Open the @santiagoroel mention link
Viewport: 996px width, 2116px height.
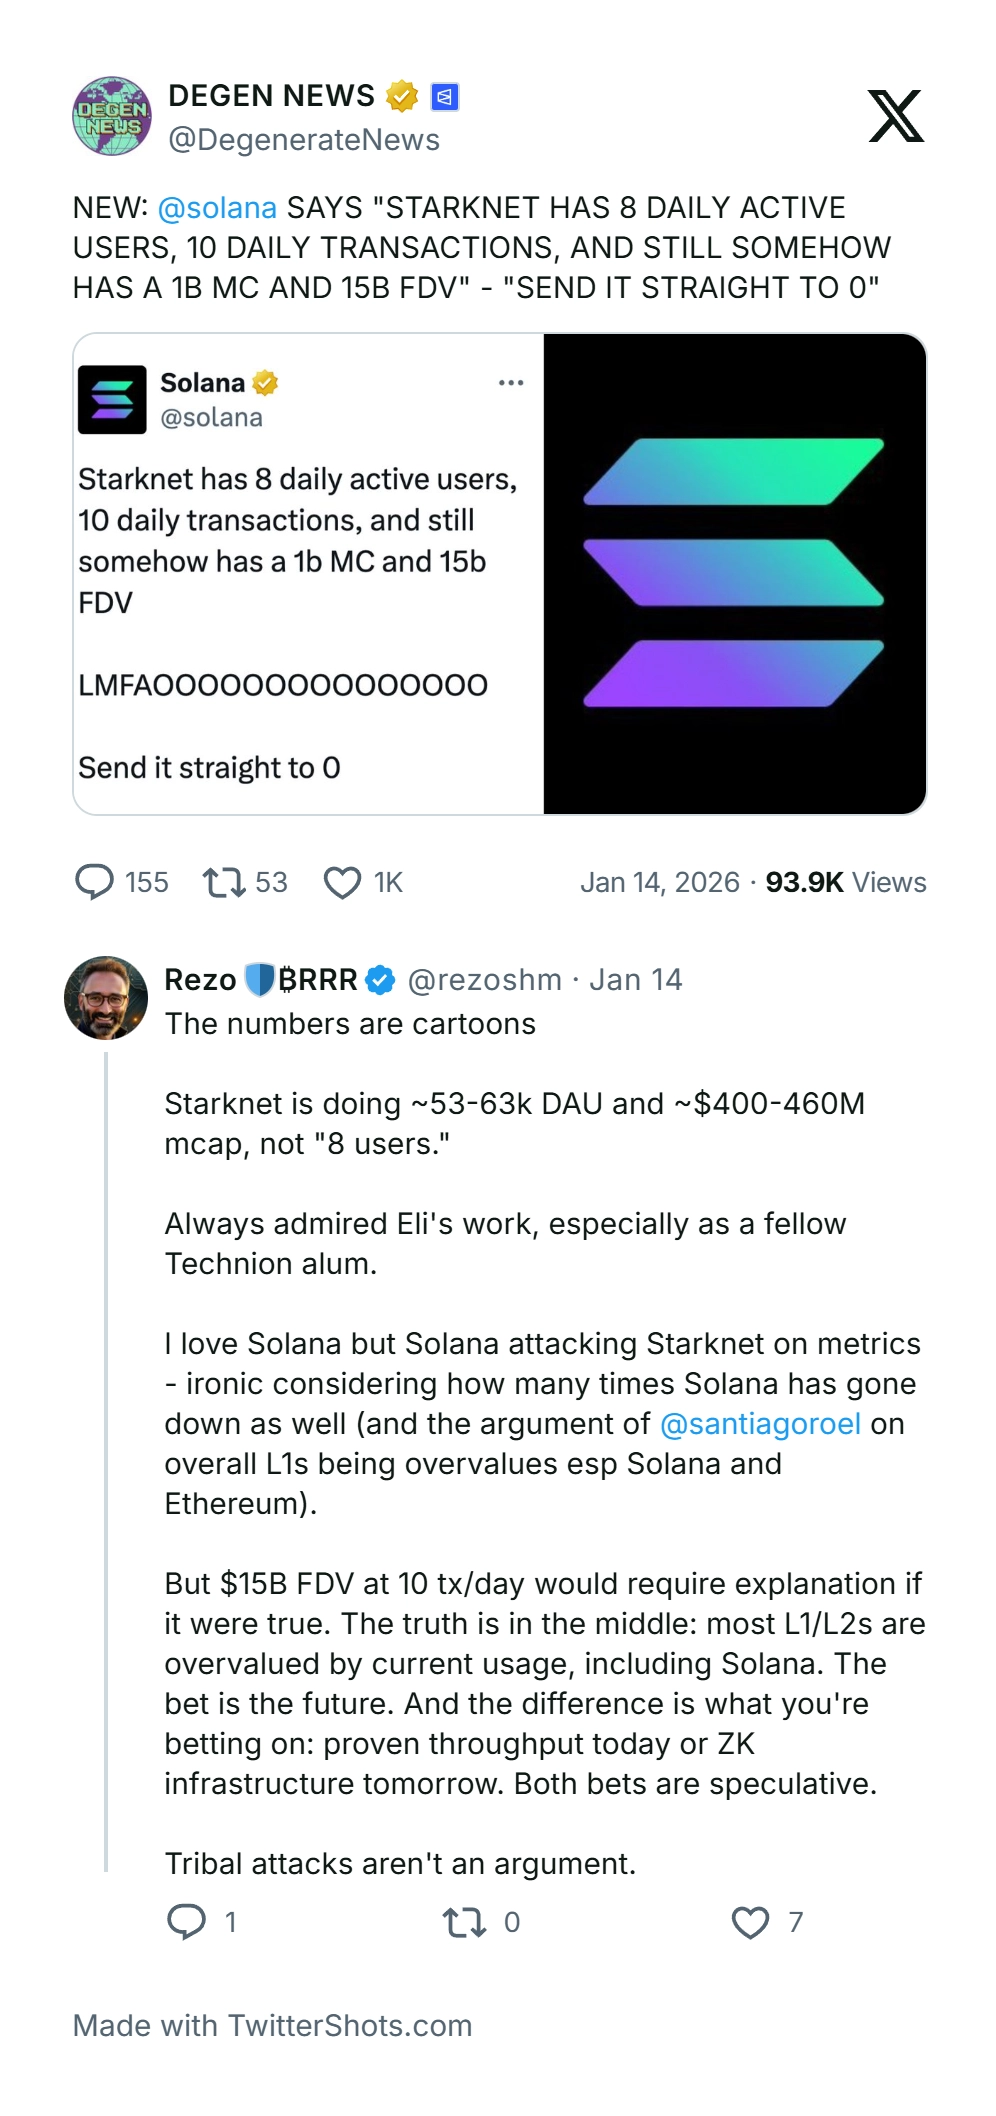click(x=760, y=1424)
